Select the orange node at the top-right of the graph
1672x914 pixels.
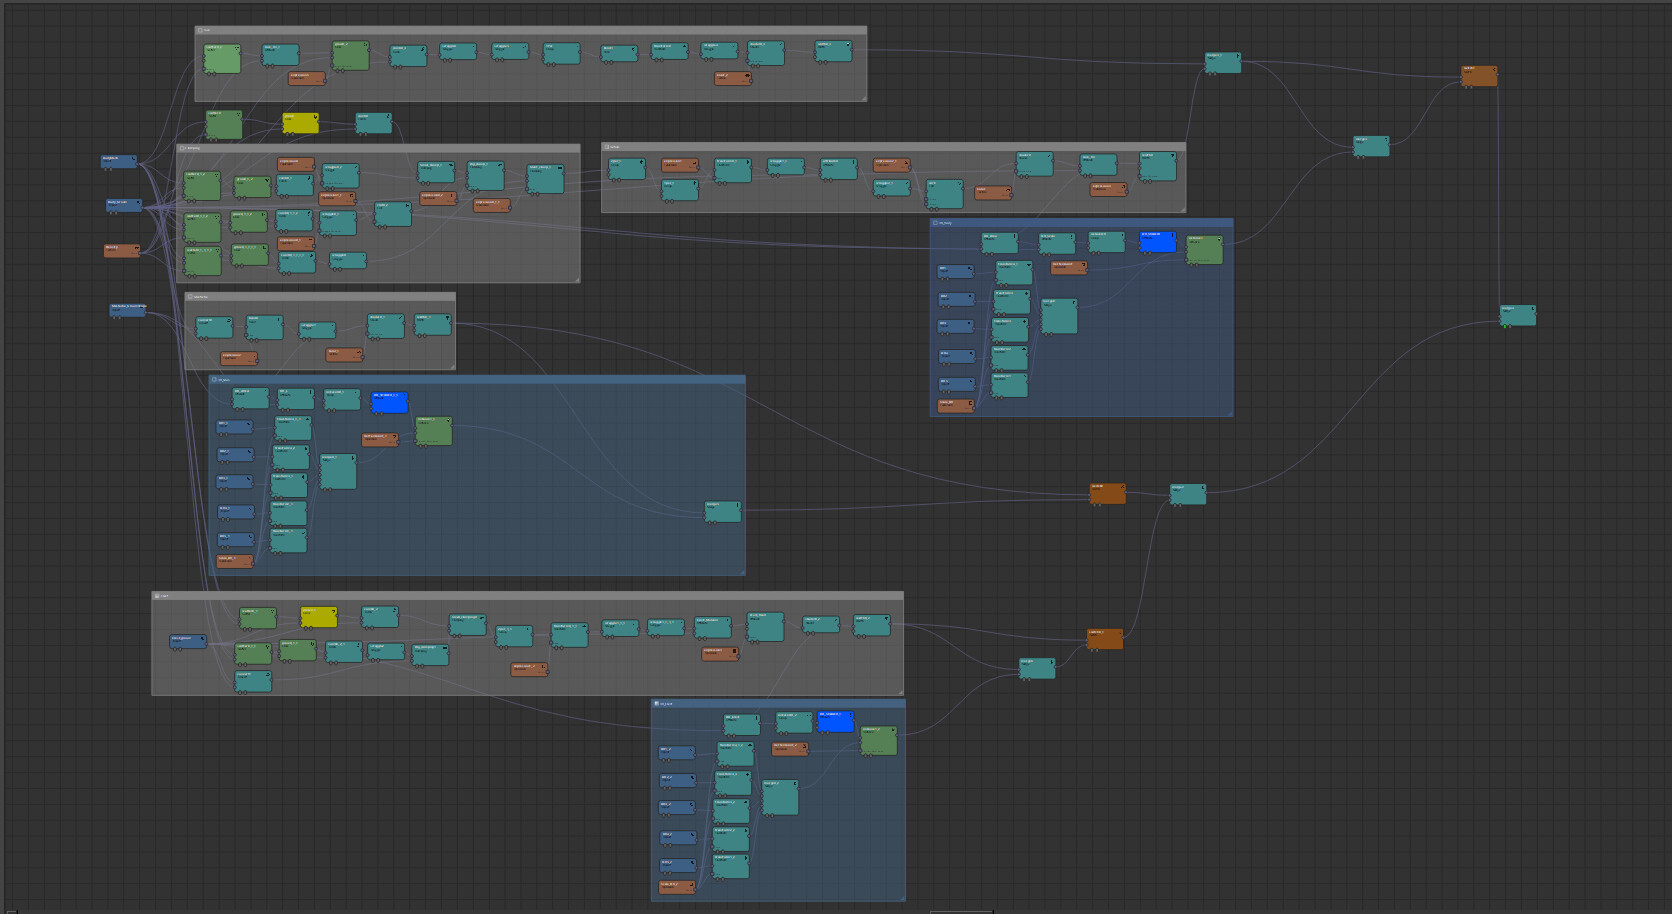click(x=1479, y=76)
